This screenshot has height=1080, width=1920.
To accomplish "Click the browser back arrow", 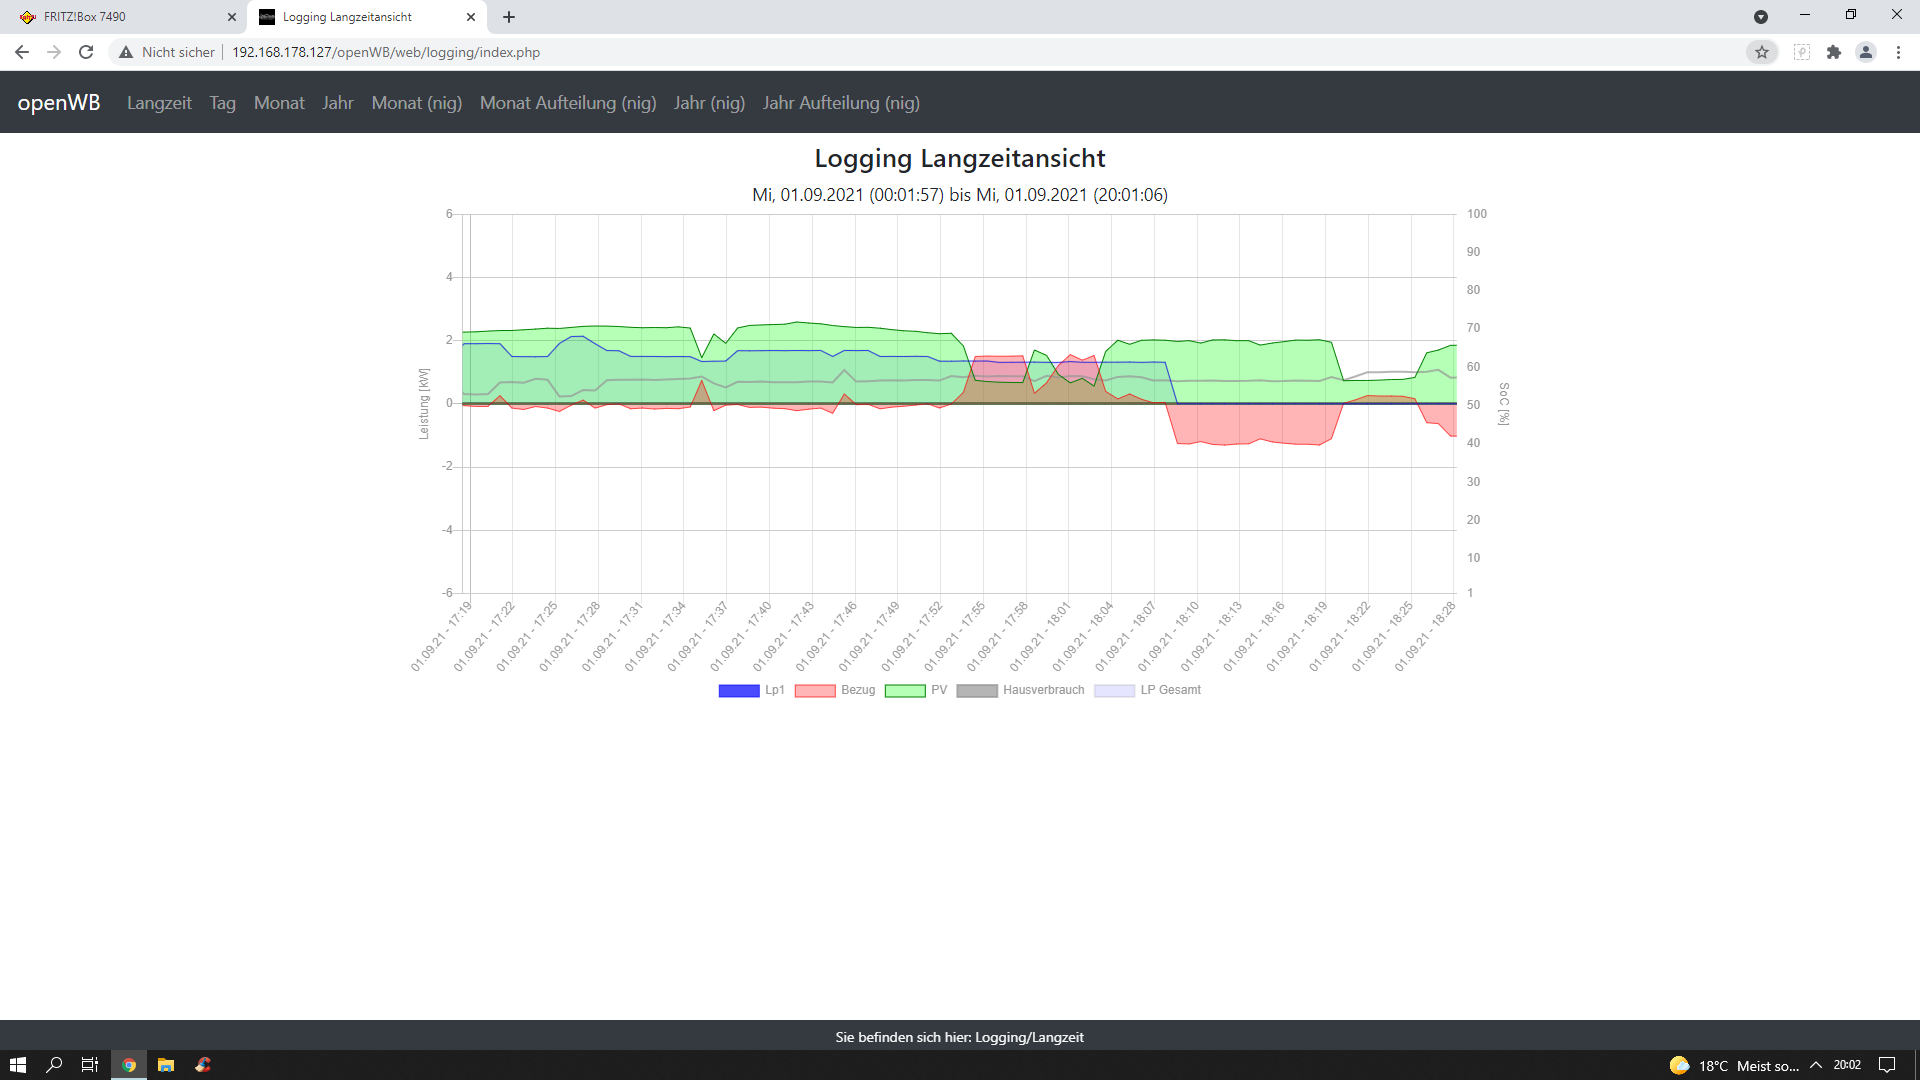I will click(22, 52).
